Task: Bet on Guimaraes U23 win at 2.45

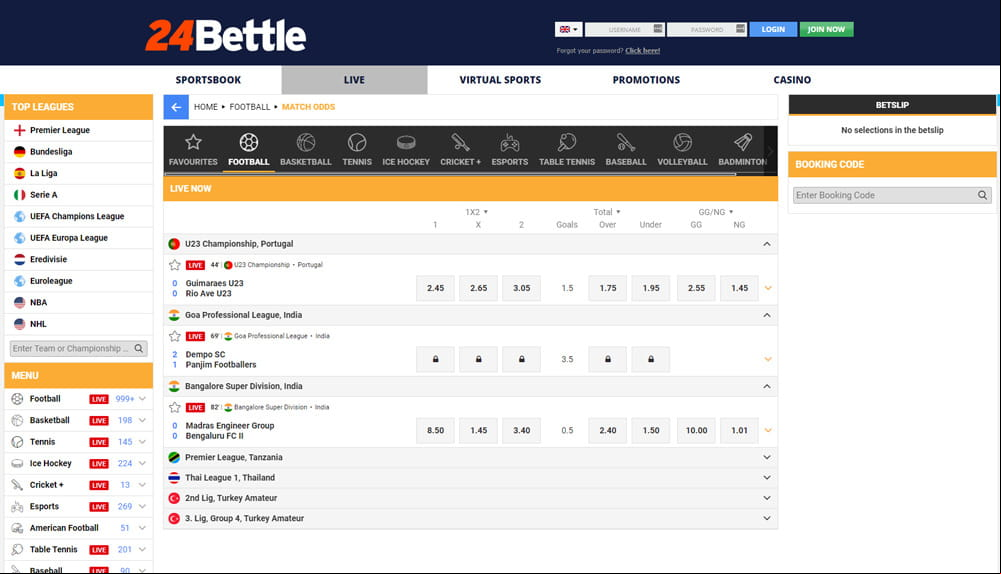Action: click(435, 288)
